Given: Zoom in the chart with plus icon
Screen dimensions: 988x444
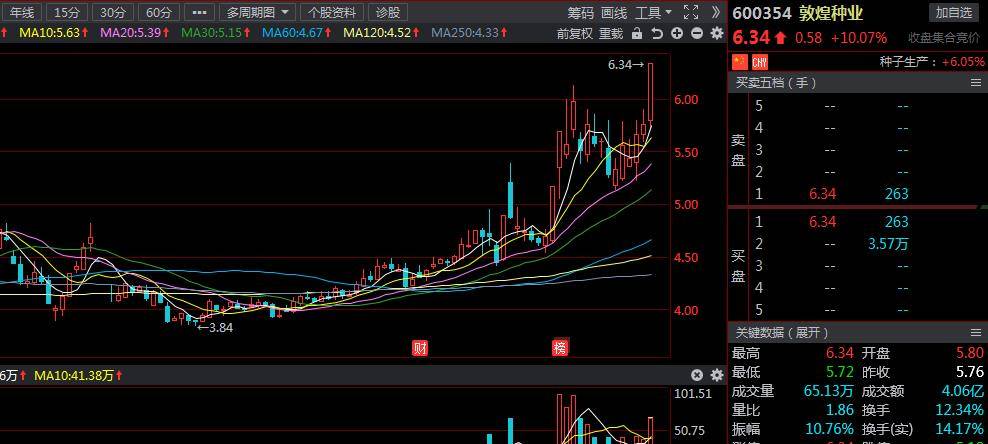Looking at the screenshot, I should [677, 33].
